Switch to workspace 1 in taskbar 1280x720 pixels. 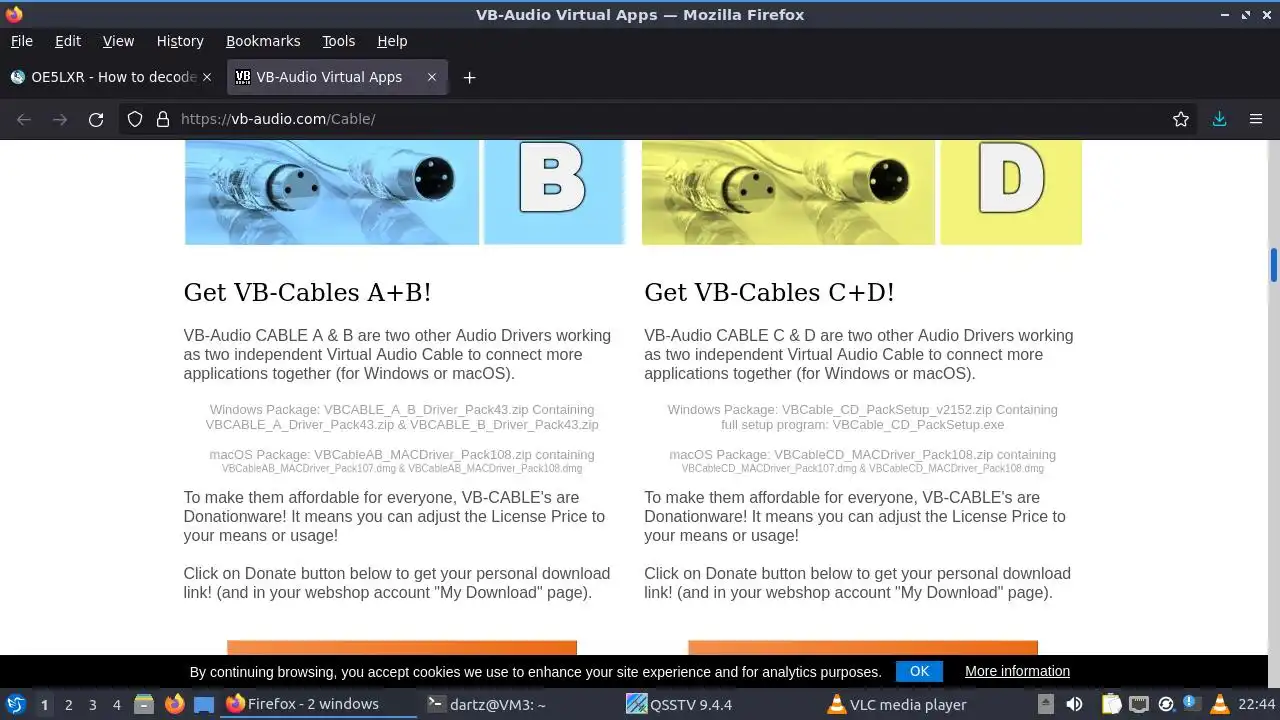click(44, 705)
